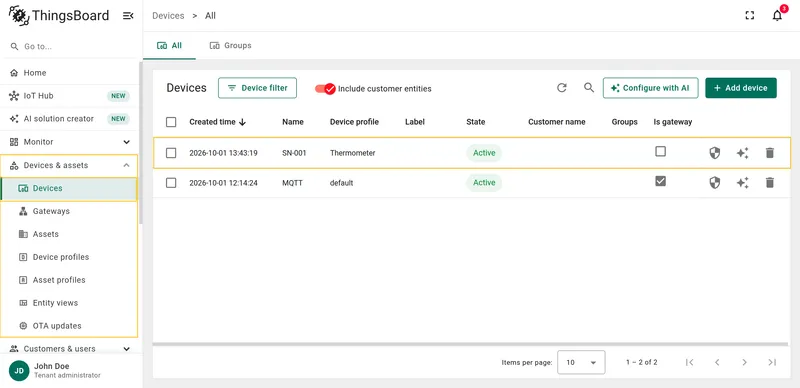The height and width of the screenshot is (388, 800).
Task: Open Device profiles in the sidebar
Action: pyautogui.click(x=69, y=257)
